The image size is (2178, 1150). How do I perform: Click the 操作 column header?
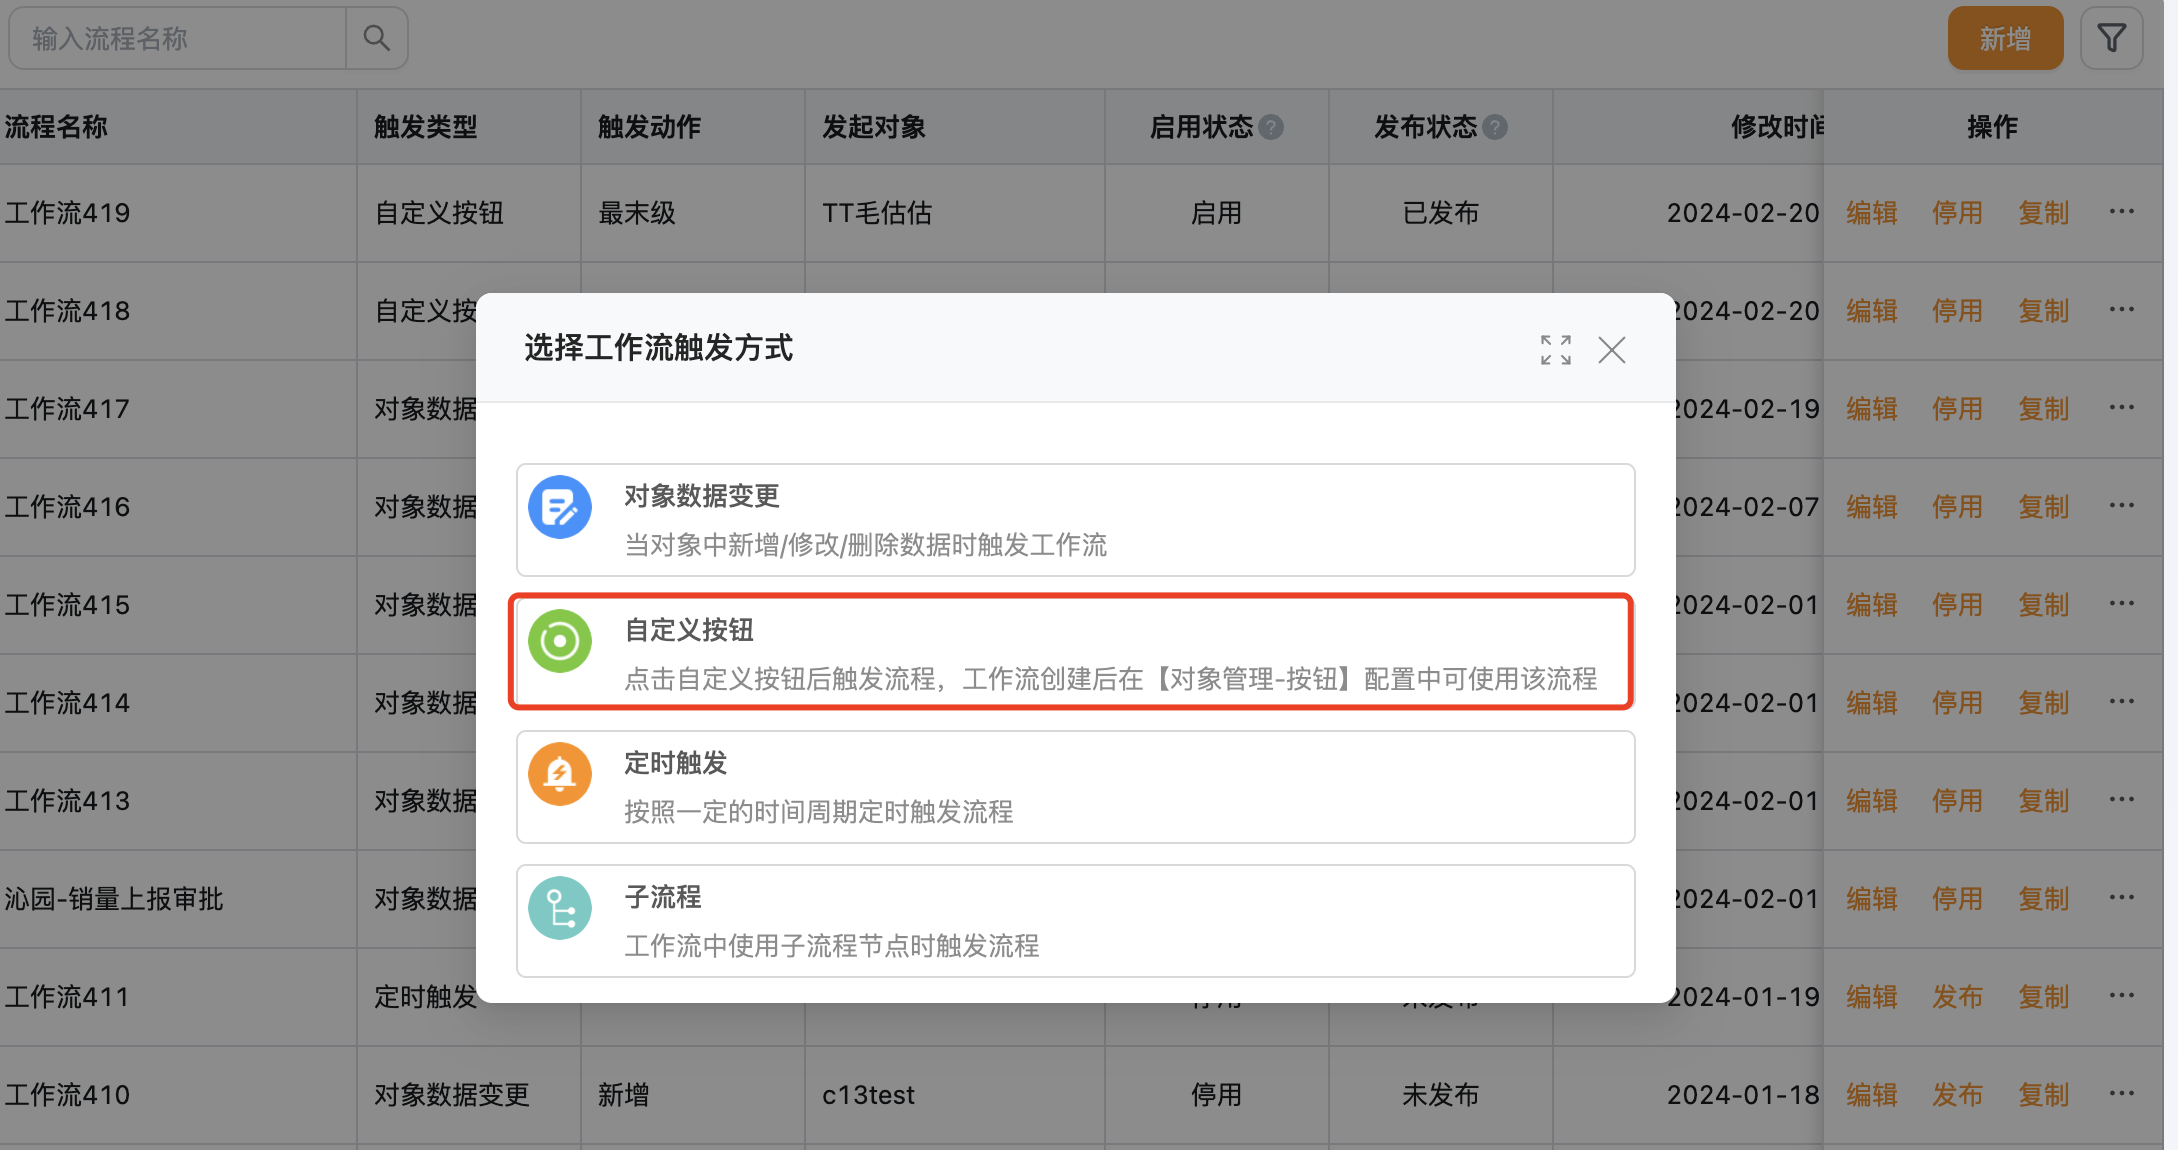click(x=1992, y=127)
